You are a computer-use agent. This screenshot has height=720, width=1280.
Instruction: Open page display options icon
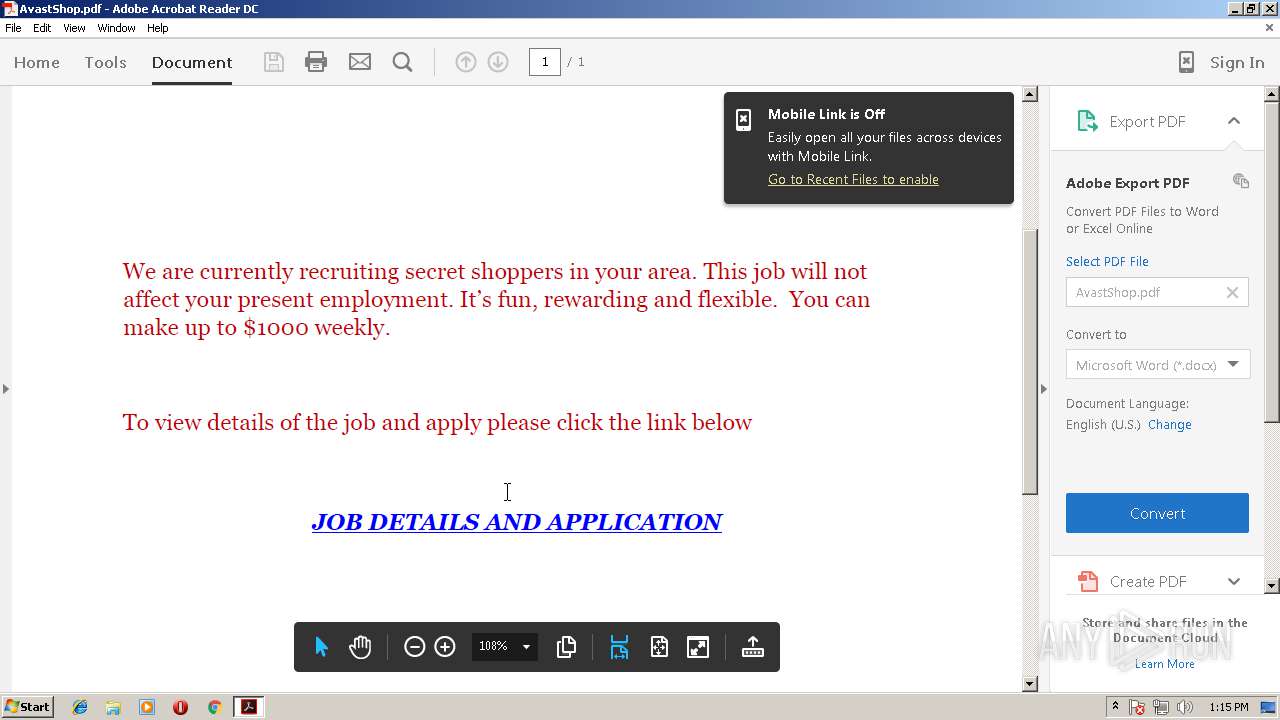click(x=566, y=647)
